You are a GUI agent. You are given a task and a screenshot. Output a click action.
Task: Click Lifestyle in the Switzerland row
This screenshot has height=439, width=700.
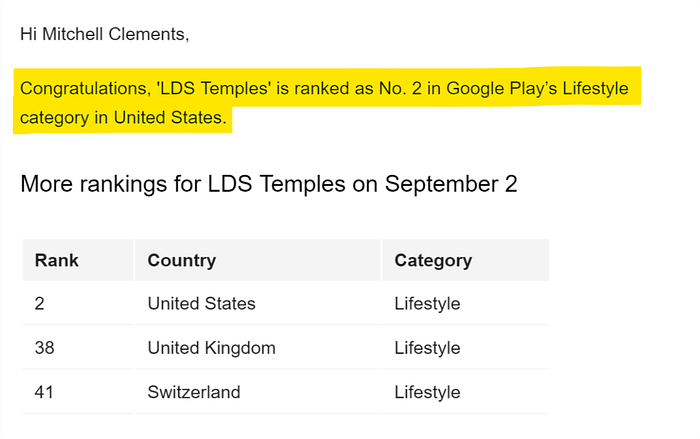pyautogui.click(x=427, y=392)
